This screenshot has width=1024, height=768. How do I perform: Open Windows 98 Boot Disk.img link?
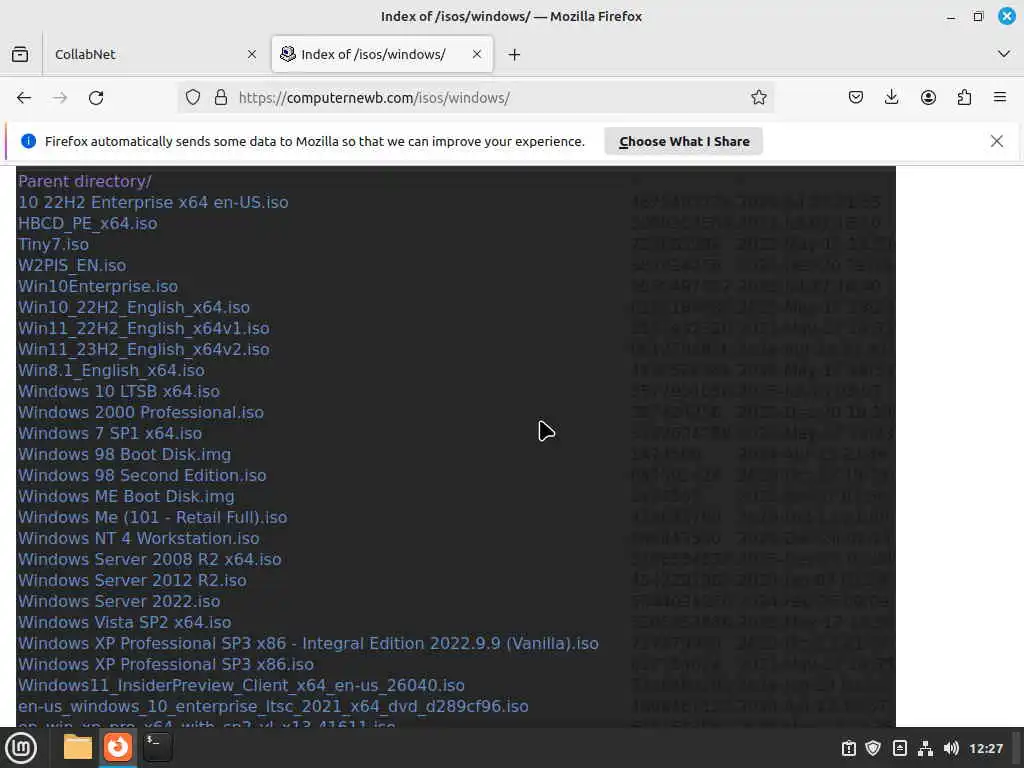click(x=125, y=454)
